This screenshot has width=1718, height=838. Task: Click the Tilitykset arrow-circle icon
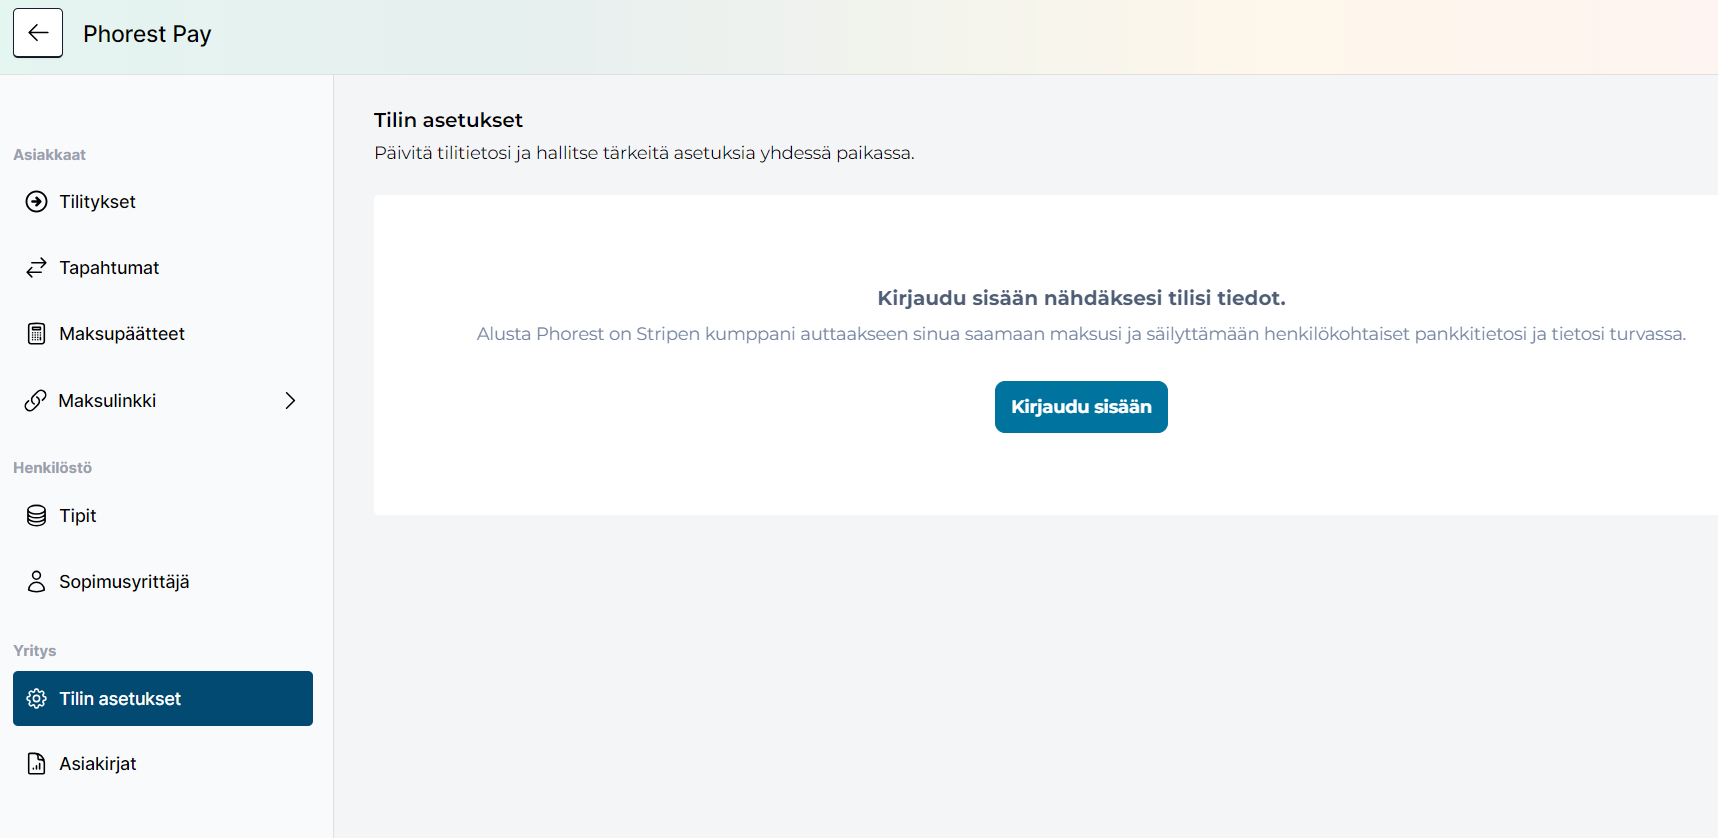point(36,202)
